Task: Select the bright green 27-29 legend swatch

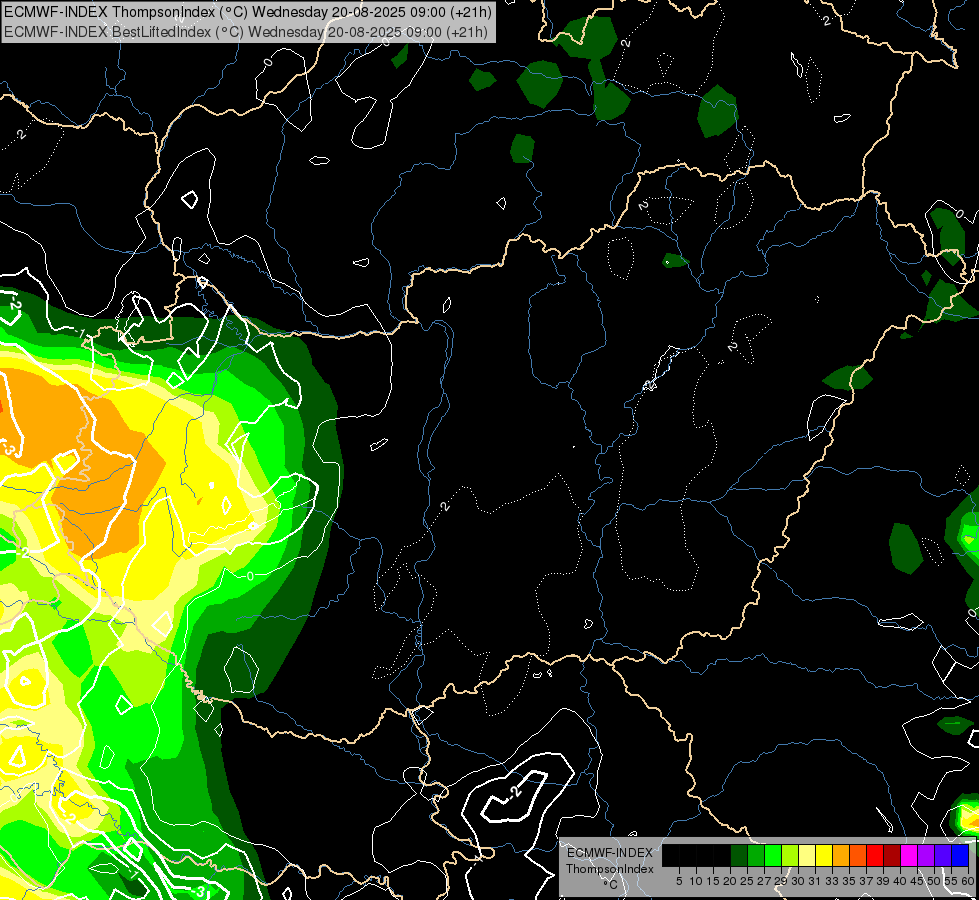Action: [x=773, y=855]
